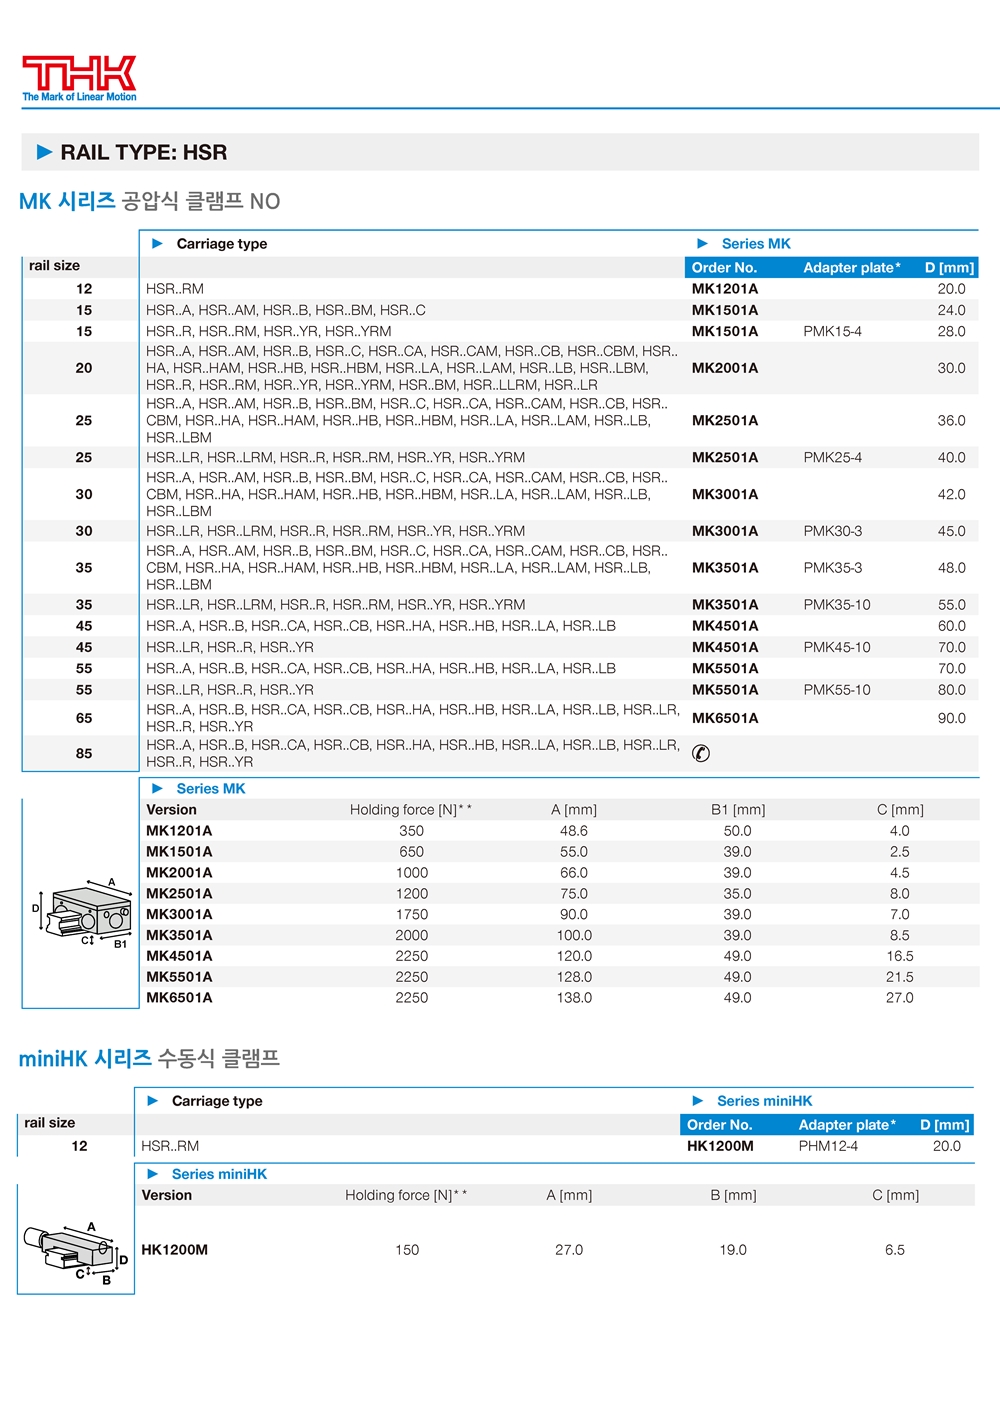The image size is (1000, 1415).
Task: Click the 'HSR..R, HSR..RM, HSR..YR, HSR..YRM' carriage type
Action: 269,331
